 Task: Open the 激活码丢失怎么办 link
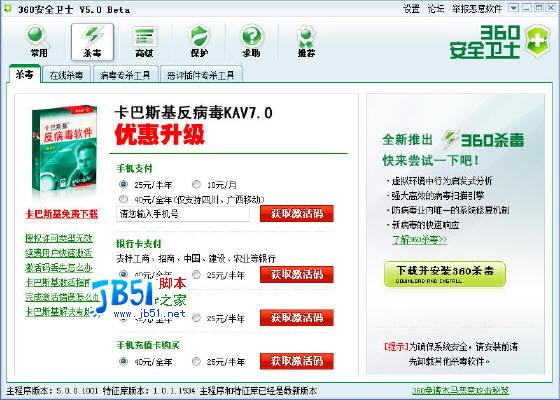point(59,268)
